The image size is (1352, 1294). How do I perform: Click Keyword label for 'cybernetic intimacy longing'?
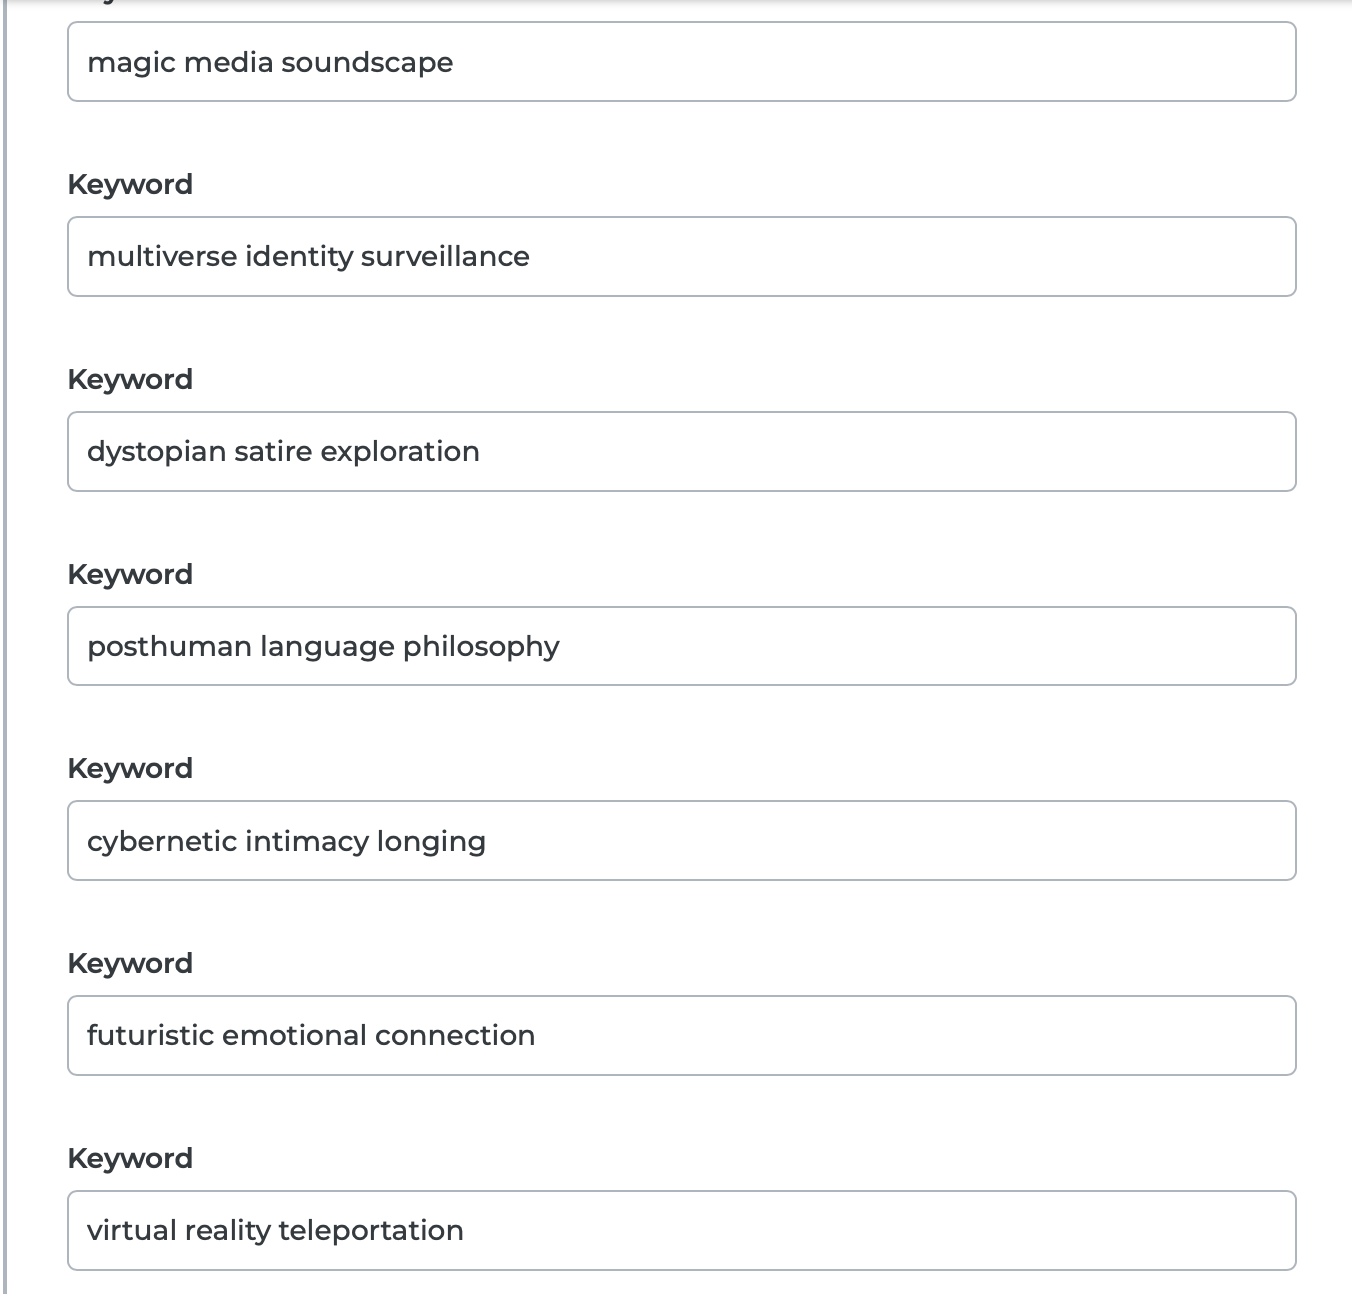[x=130, y=768]
